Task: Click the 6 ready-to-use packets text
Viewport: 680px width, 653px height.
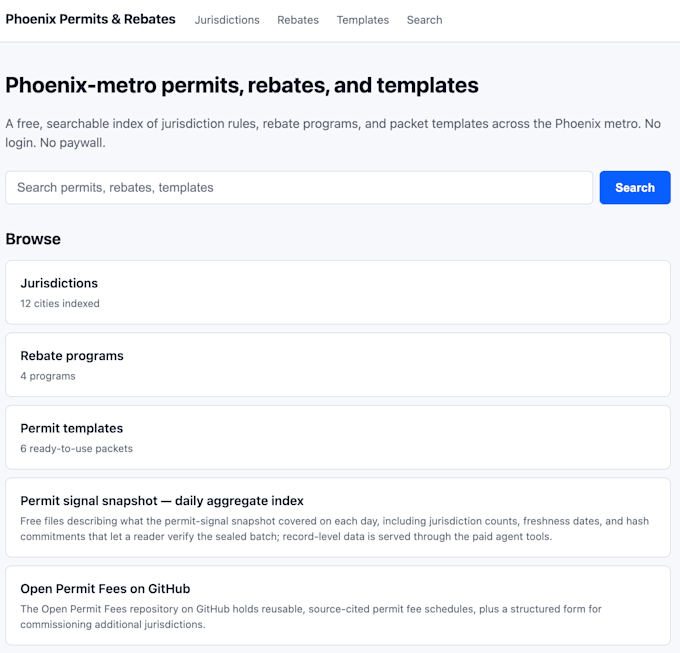Action: pyautogui.click(x=76, y=448)
